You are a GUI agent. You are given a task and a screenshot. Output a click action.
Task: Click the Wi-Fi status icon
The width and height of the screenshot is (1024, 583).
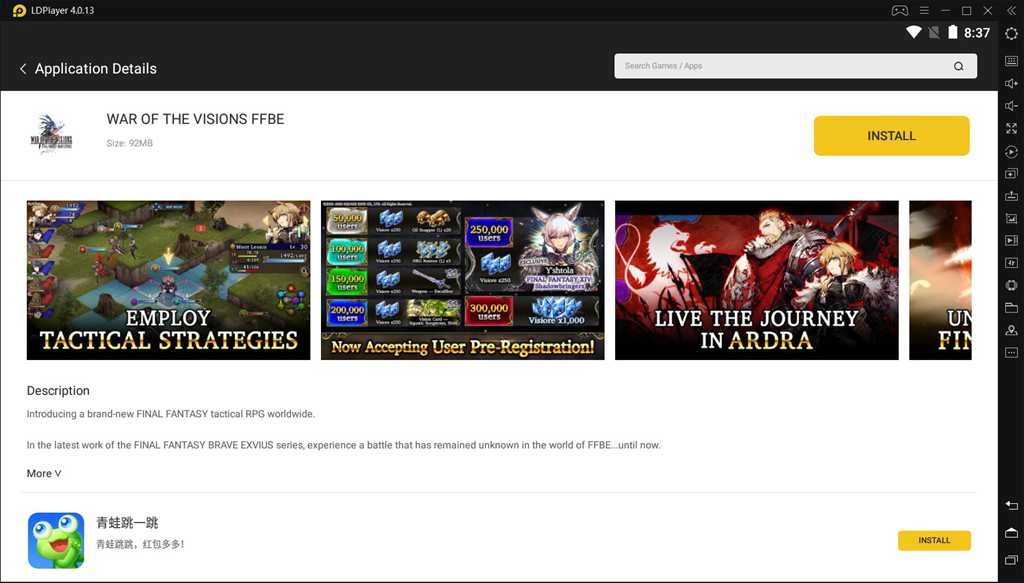click(914, 32)
